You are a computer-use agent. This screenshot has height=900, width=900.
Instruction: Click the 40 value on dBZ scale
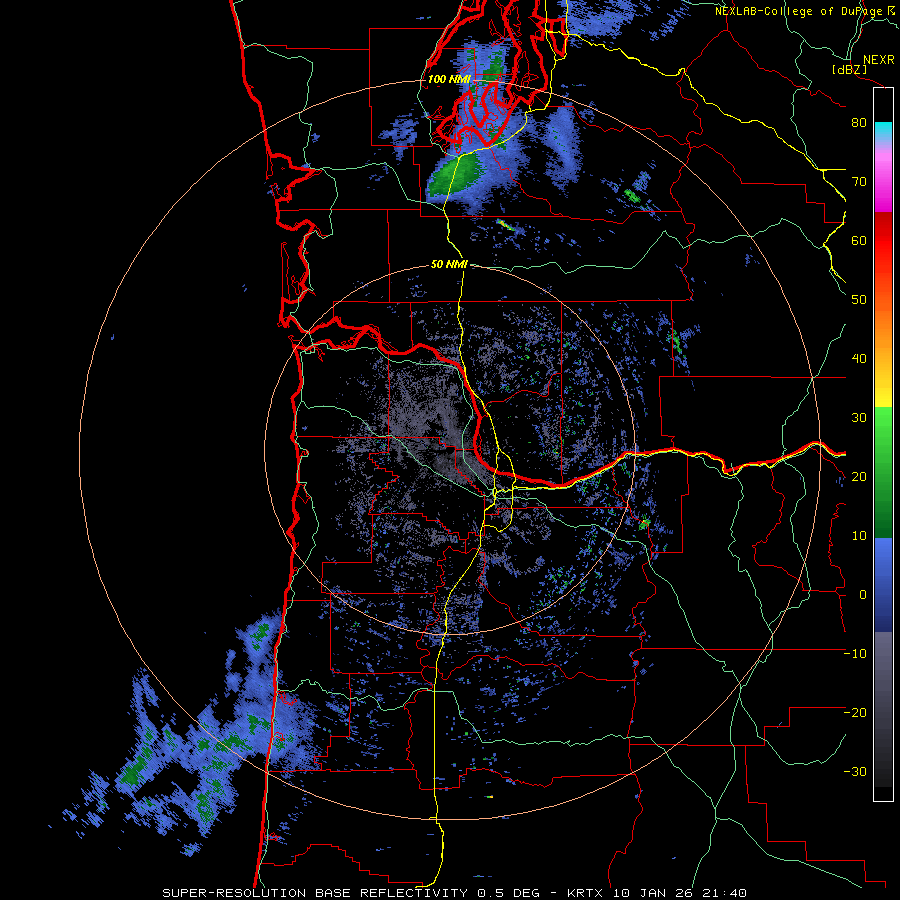[859, 359]
